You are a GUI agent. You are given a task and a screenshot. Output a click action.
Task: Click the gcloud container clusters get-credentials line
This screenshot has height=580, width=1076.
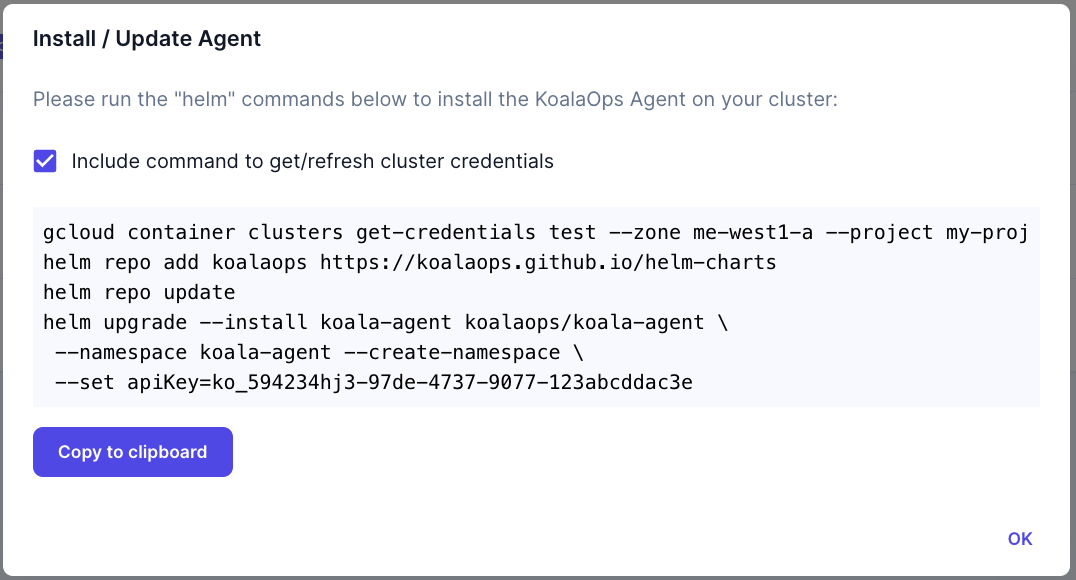click(536, 232)
